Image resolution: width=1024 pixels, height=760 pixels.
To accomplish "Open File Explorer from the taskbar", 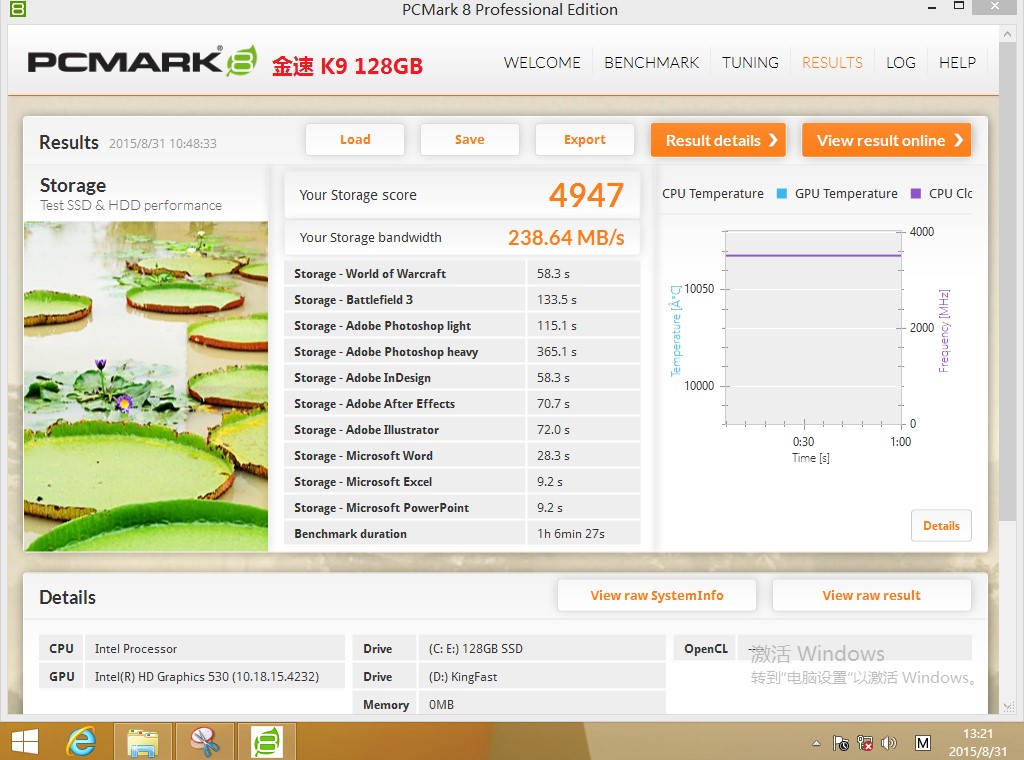I will (142, 742).
